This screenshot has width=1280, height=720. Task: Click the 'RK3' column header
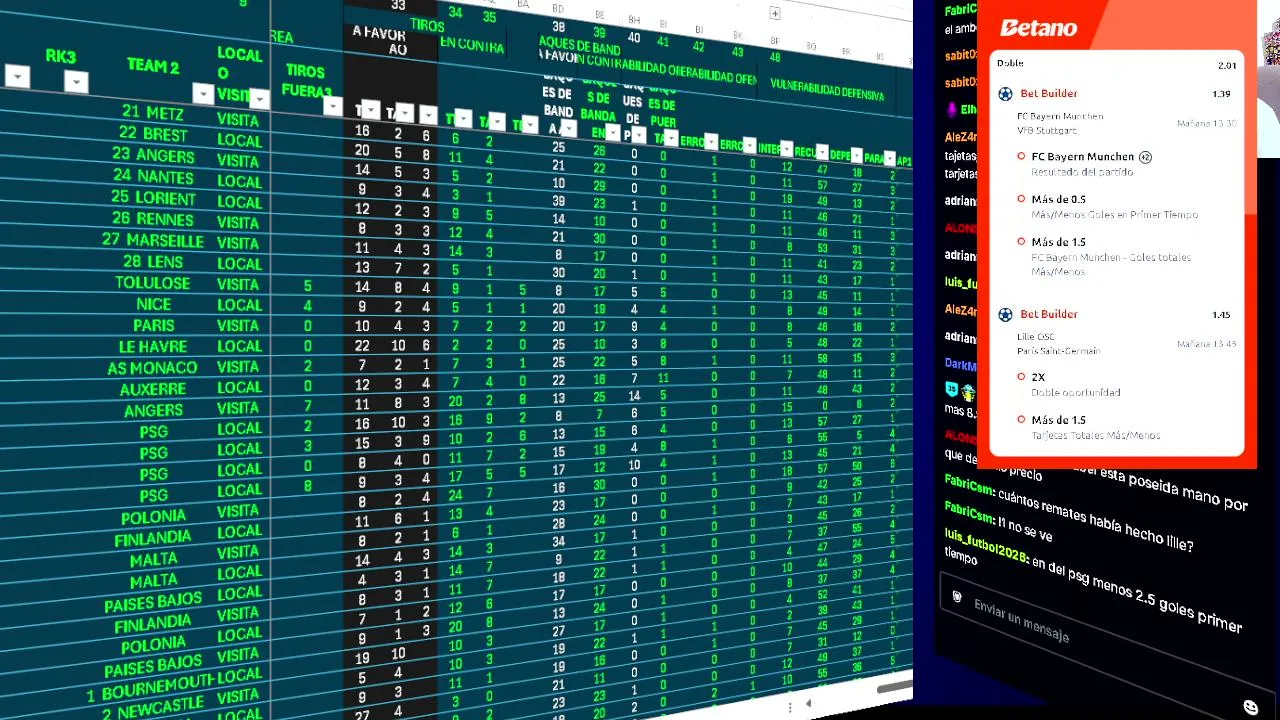[60, 56]
